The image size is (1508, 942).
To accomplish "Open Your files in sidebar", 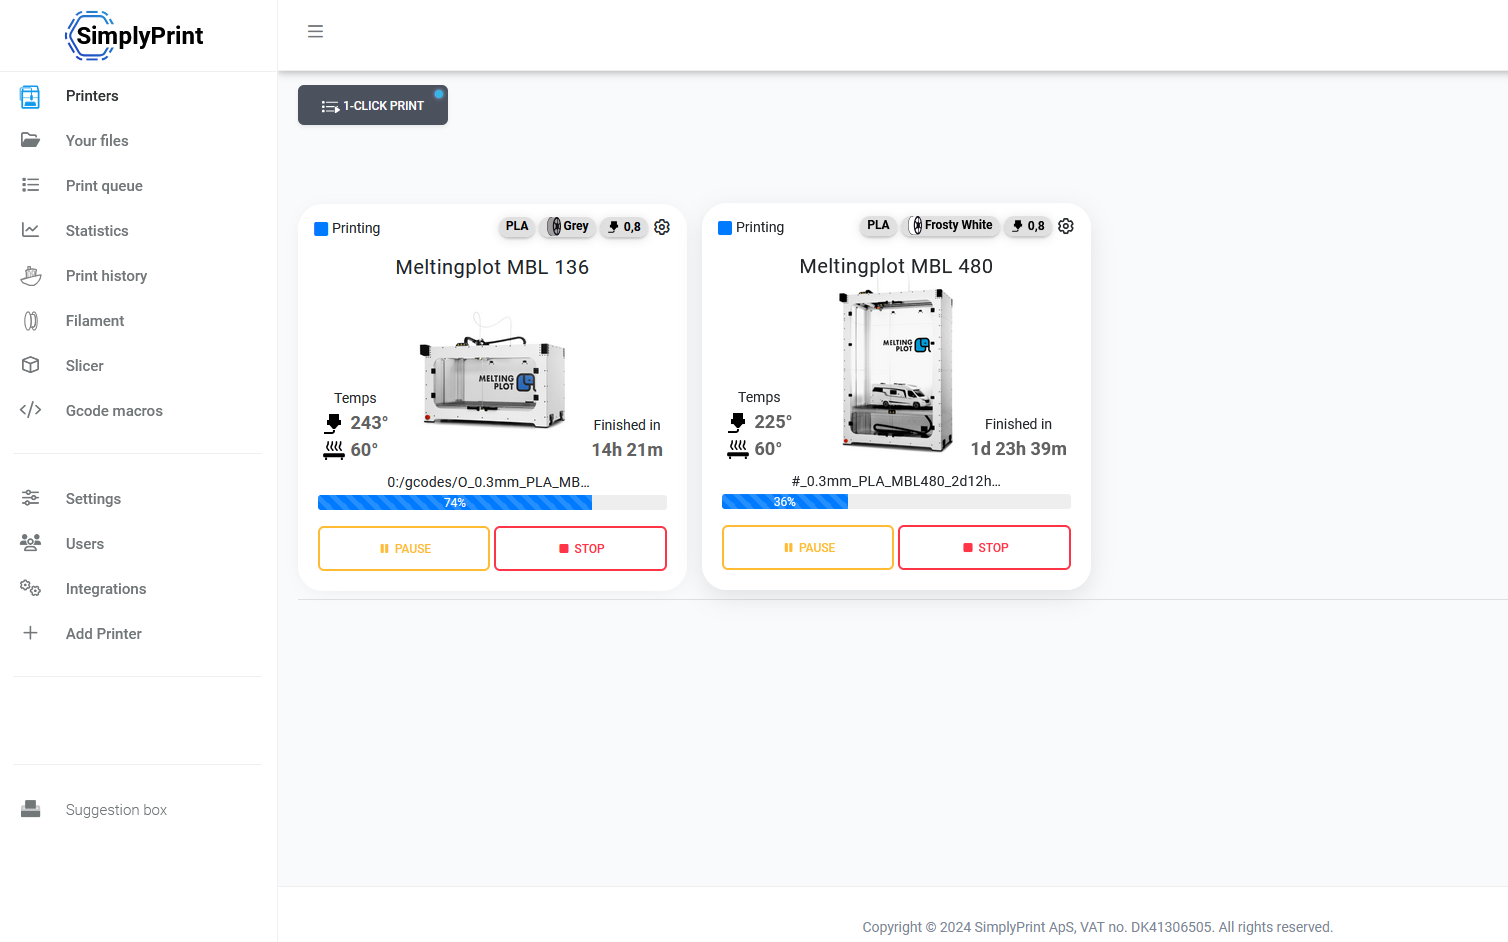I will pos(97,141).
